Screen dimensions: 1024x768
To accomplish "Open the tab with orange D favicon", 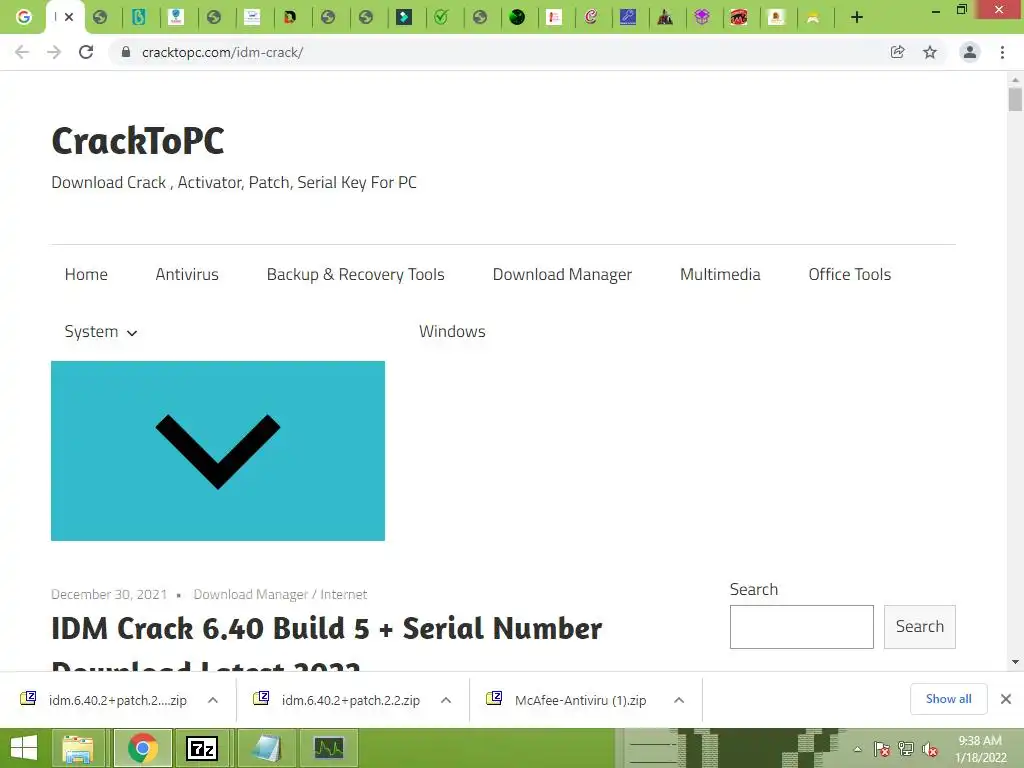I will (290, 17).
